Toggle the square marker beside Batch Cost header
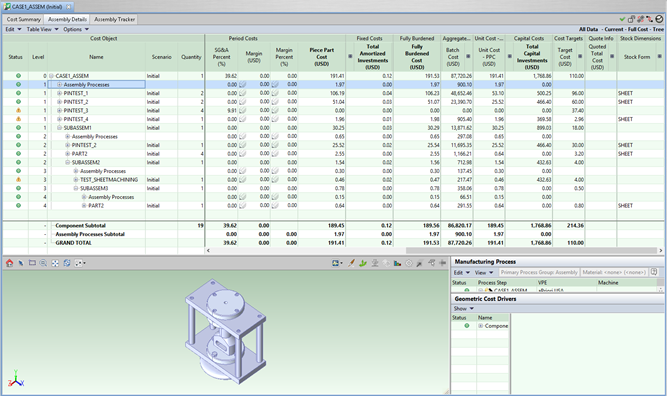This screenshot has height=396, width=667. [468, 57]
